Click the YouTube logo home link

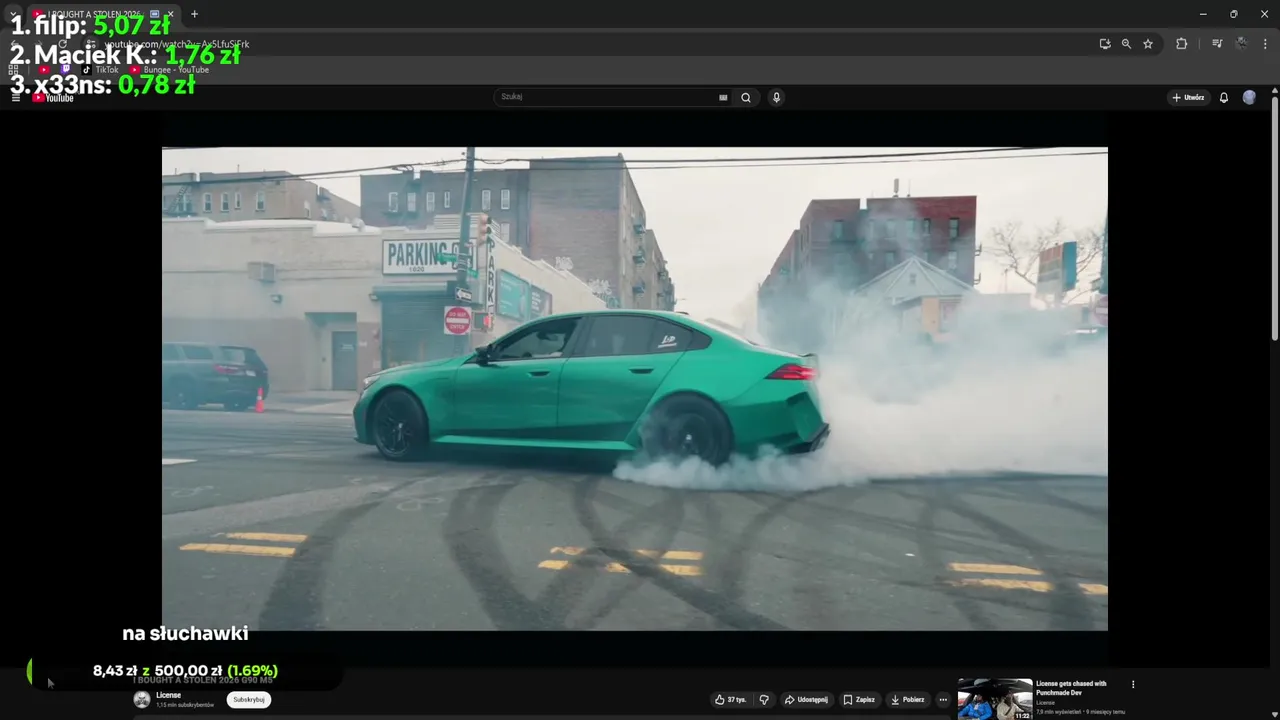(53, 97)
